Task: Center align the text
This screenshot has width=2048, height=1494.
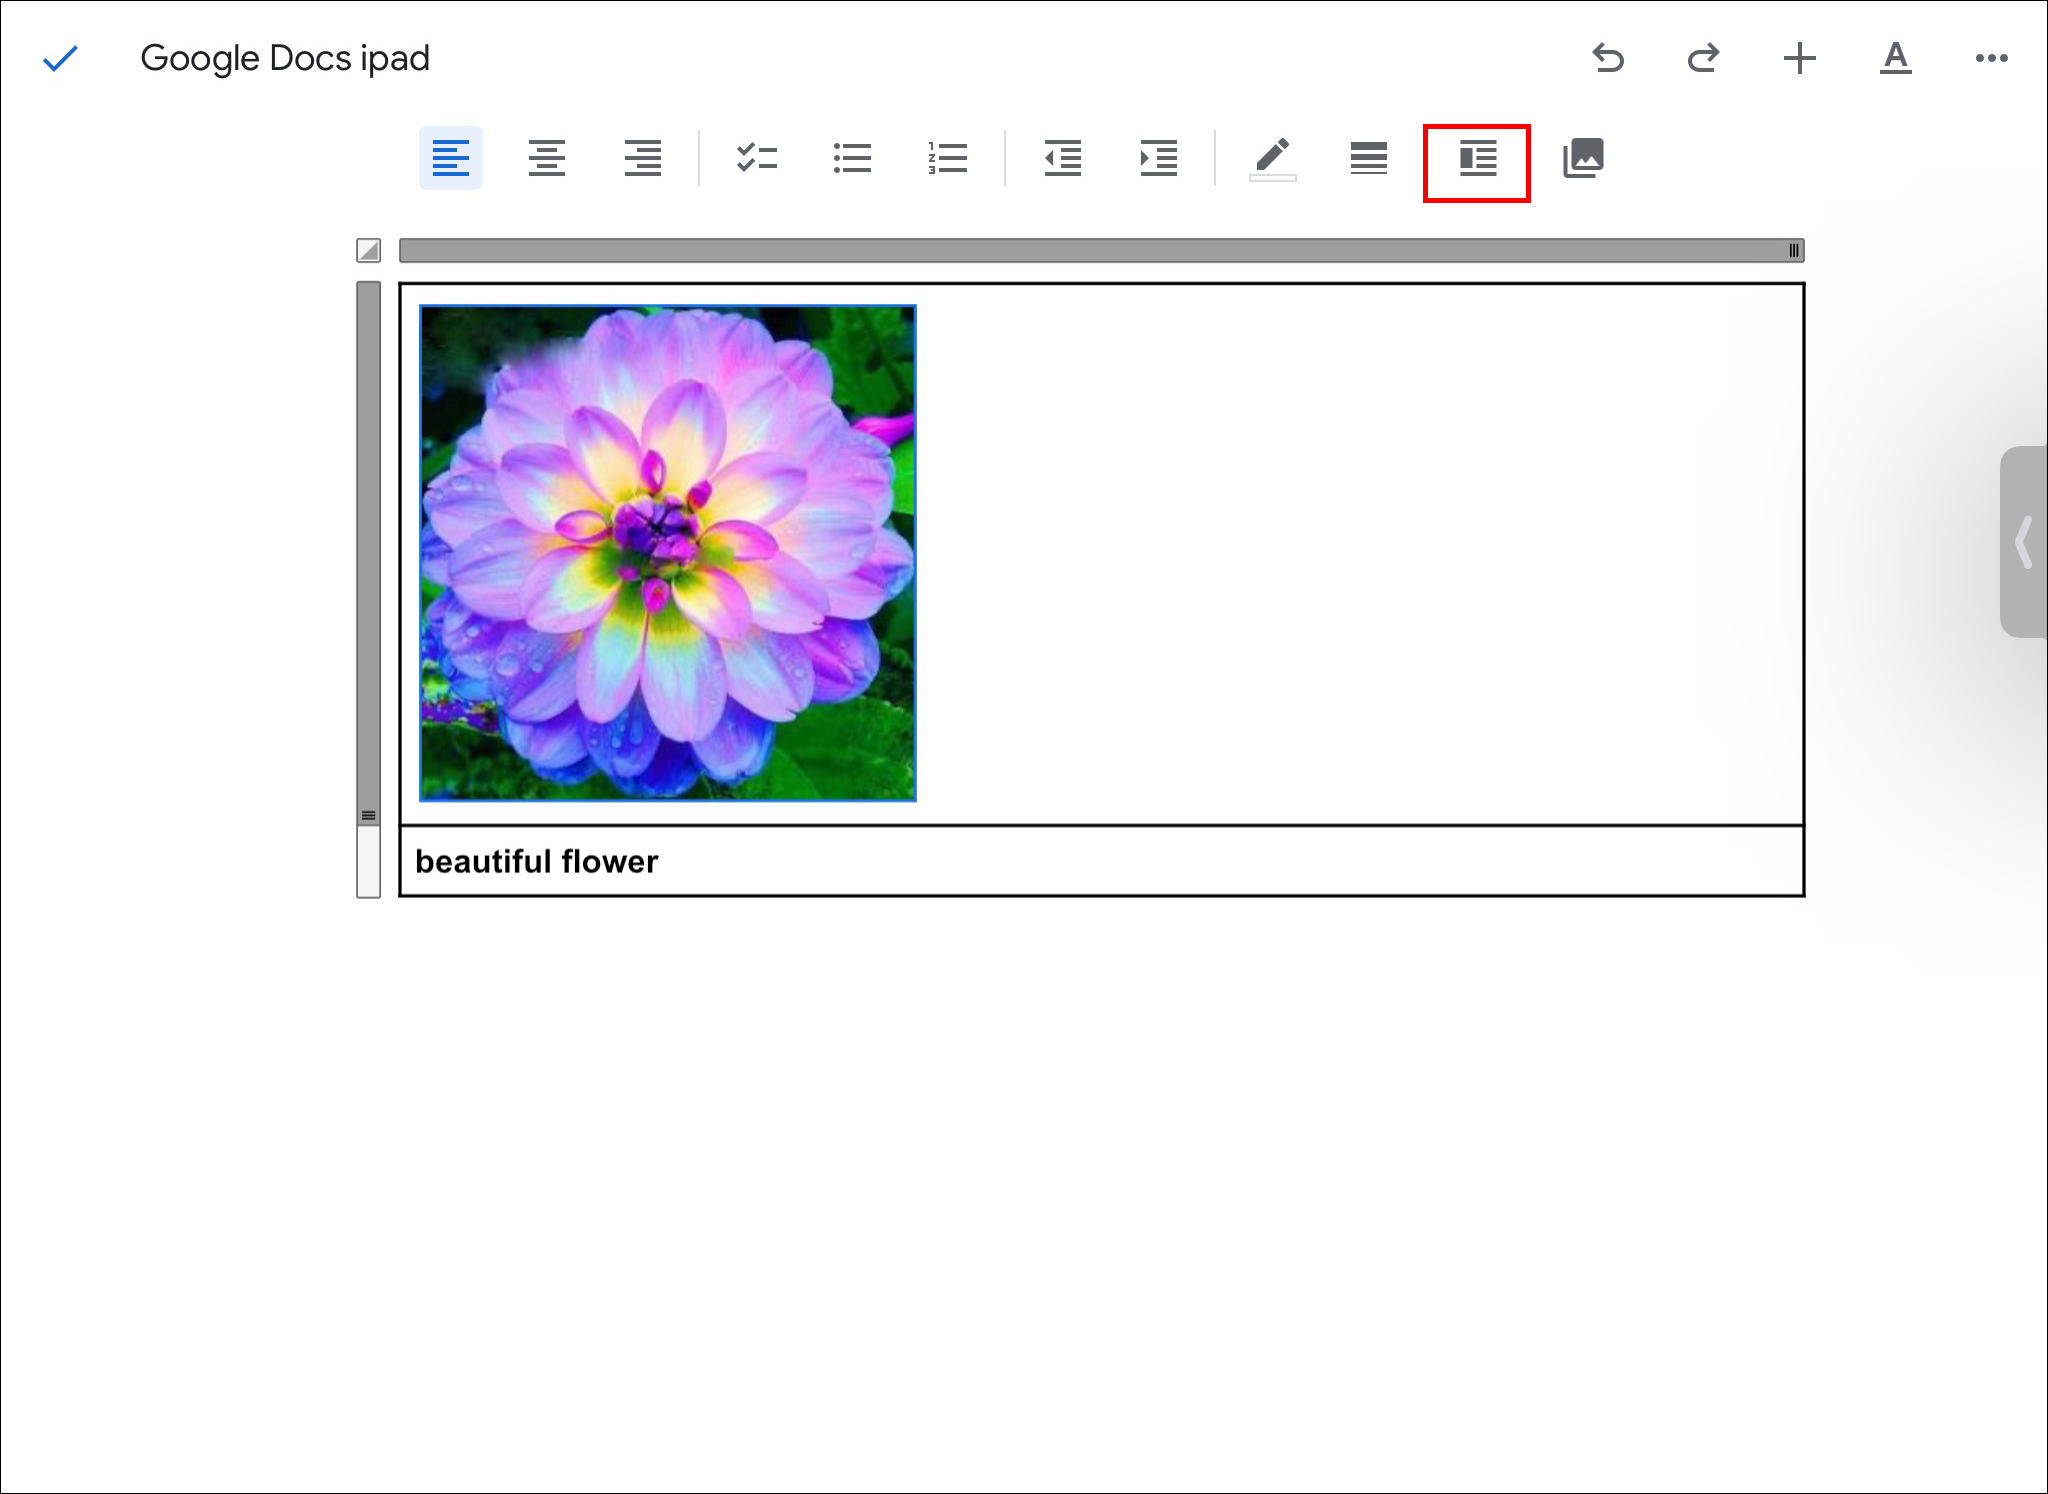Action: 546,158
